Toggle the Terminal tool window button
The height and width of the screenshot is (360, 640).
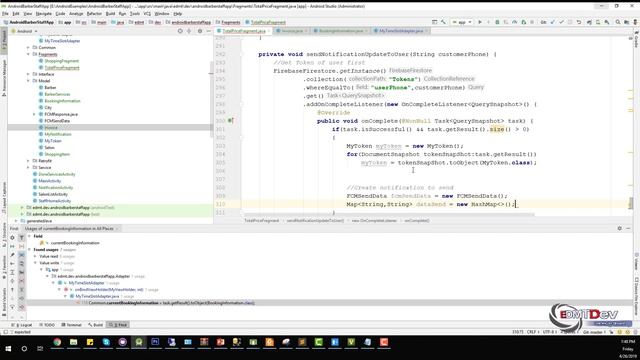coord(71,325)
